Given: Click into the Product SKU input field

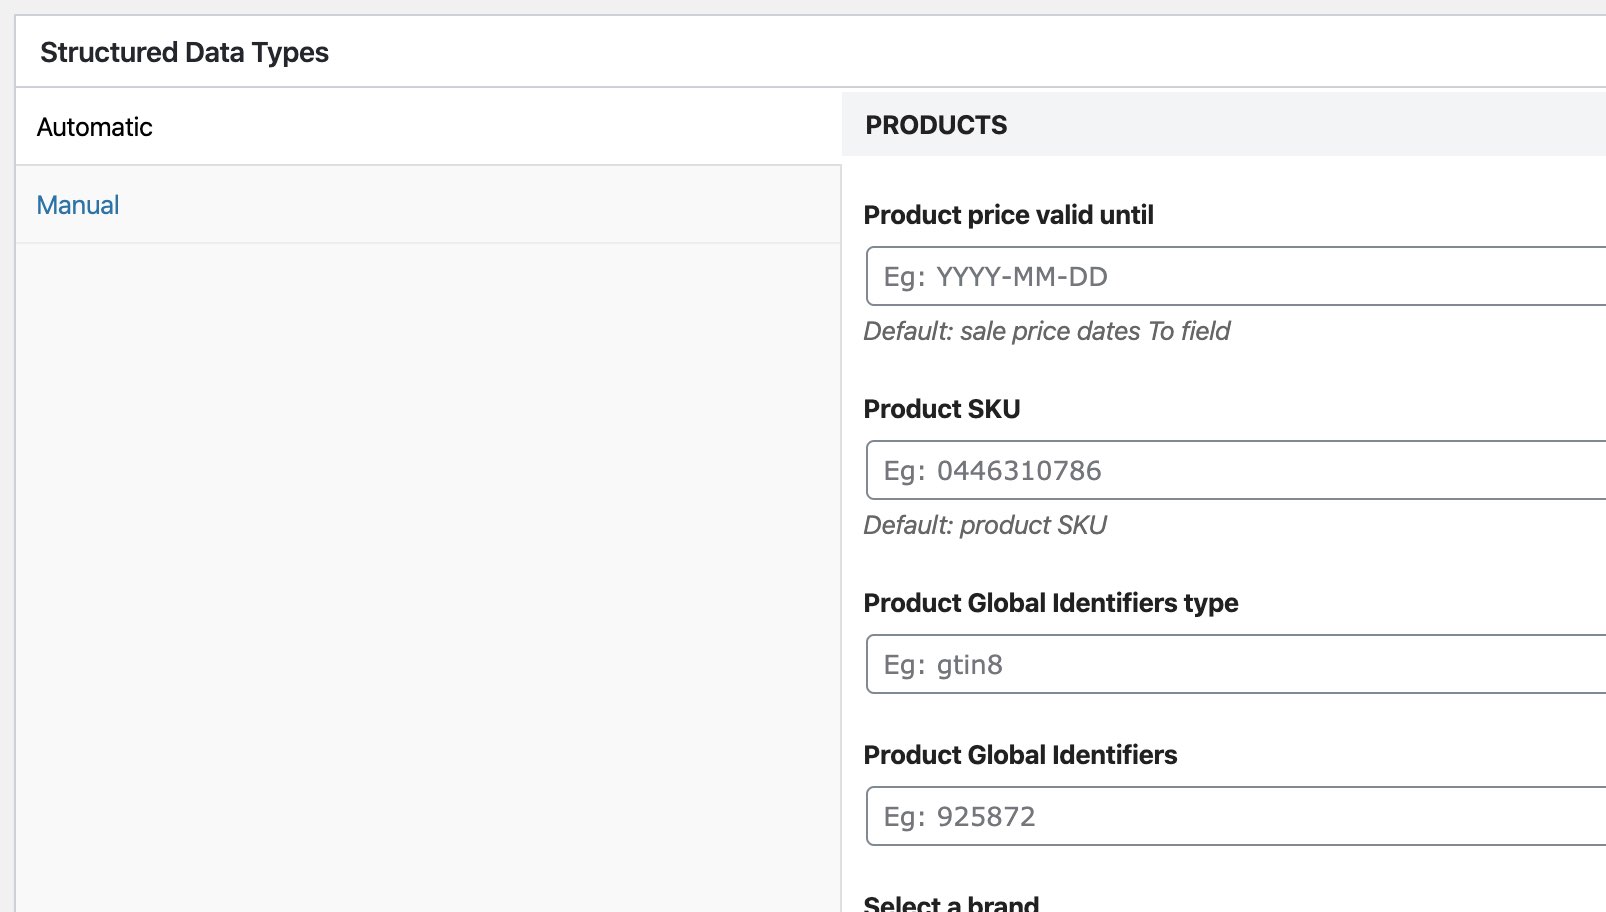Looking at the screenshot, I should tap(1236, 470).
